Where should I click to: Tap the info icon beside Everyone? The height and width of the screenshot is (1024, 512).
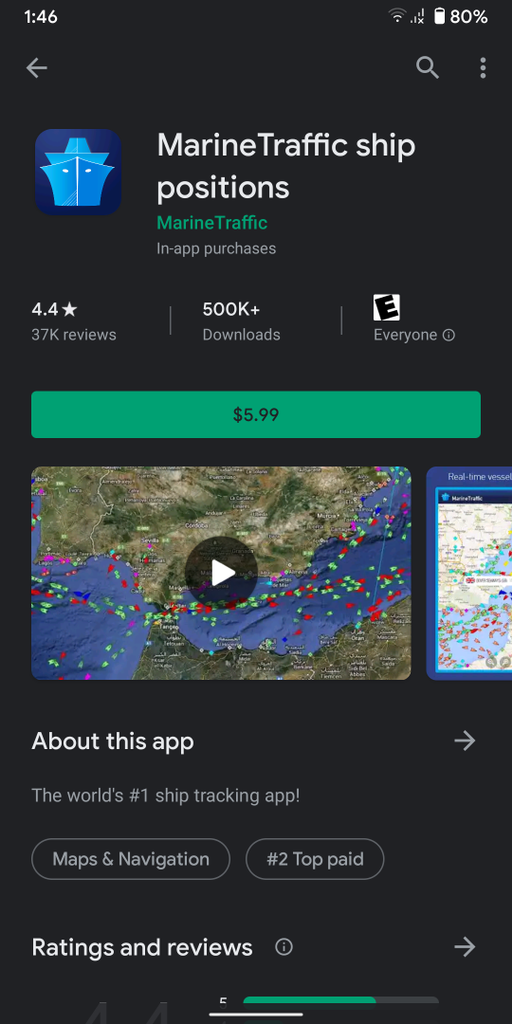[449, 335]
